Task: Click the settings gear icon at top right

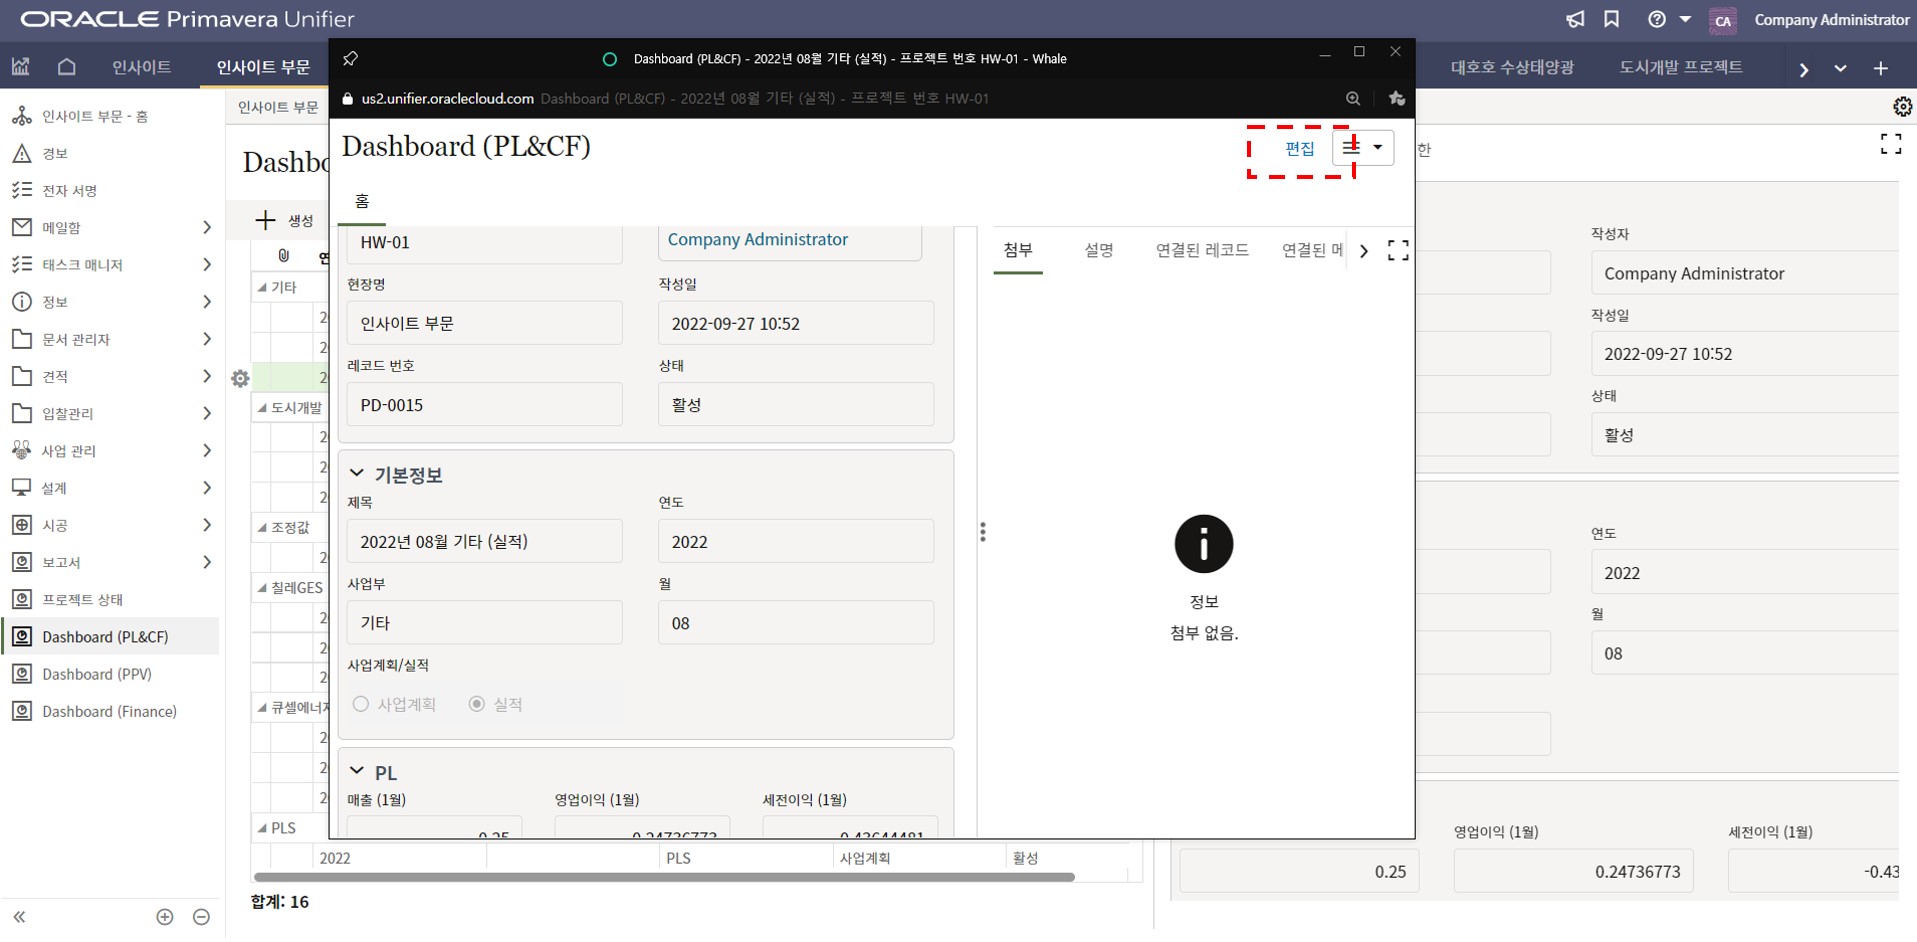Action: tap(1901, 107)
